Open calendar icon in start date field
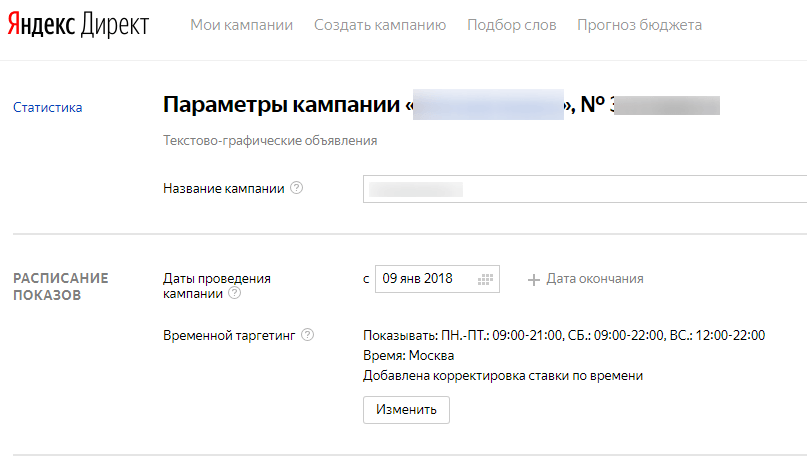This screenshot has width=807, height=461. click(486, 279)
